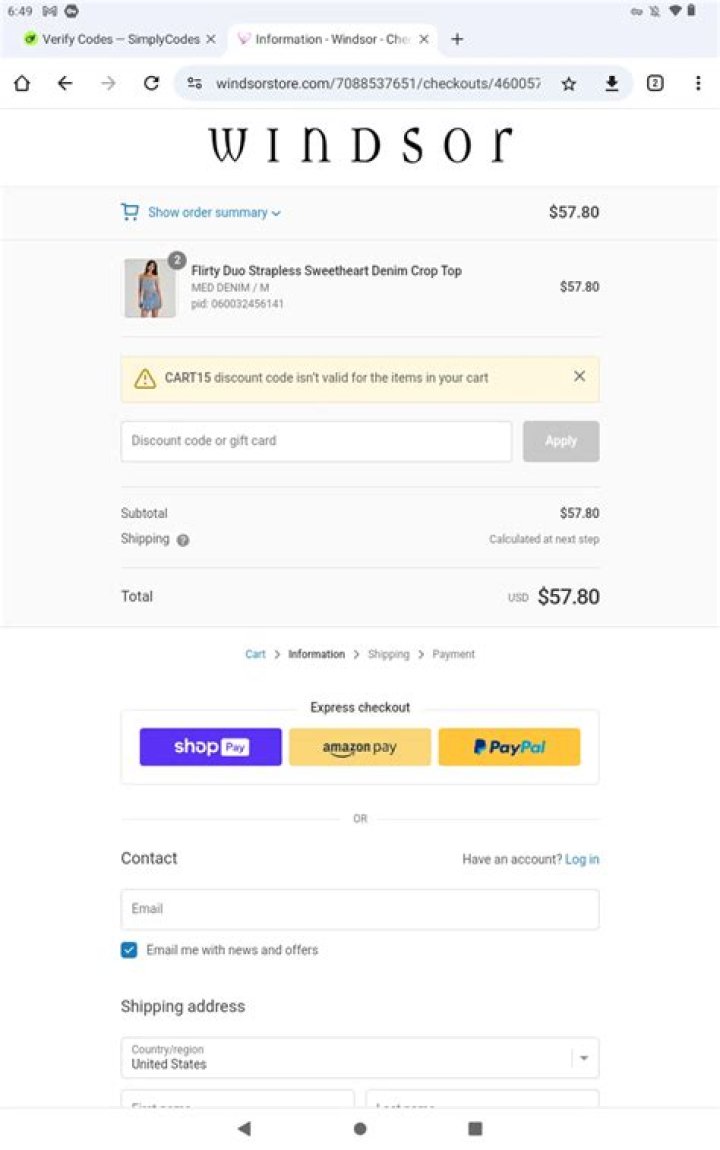Pay with Shop Pay button
The height and width of the screenshot is (1150, 720).
210,747
